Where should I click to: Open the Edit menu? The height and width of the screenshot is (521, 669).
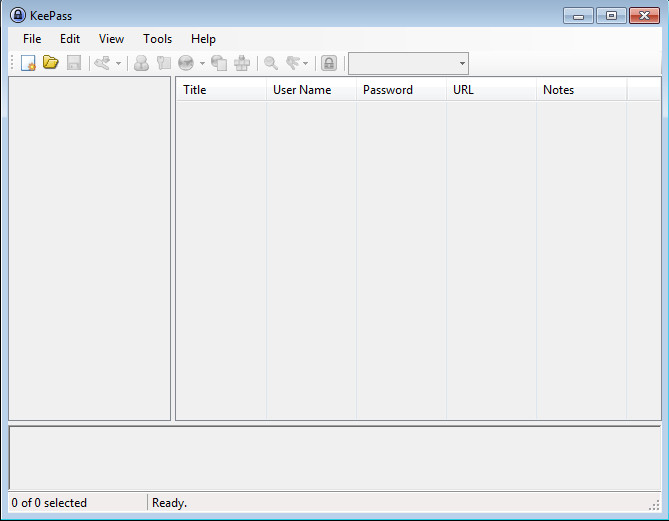(x=70, y=39)
